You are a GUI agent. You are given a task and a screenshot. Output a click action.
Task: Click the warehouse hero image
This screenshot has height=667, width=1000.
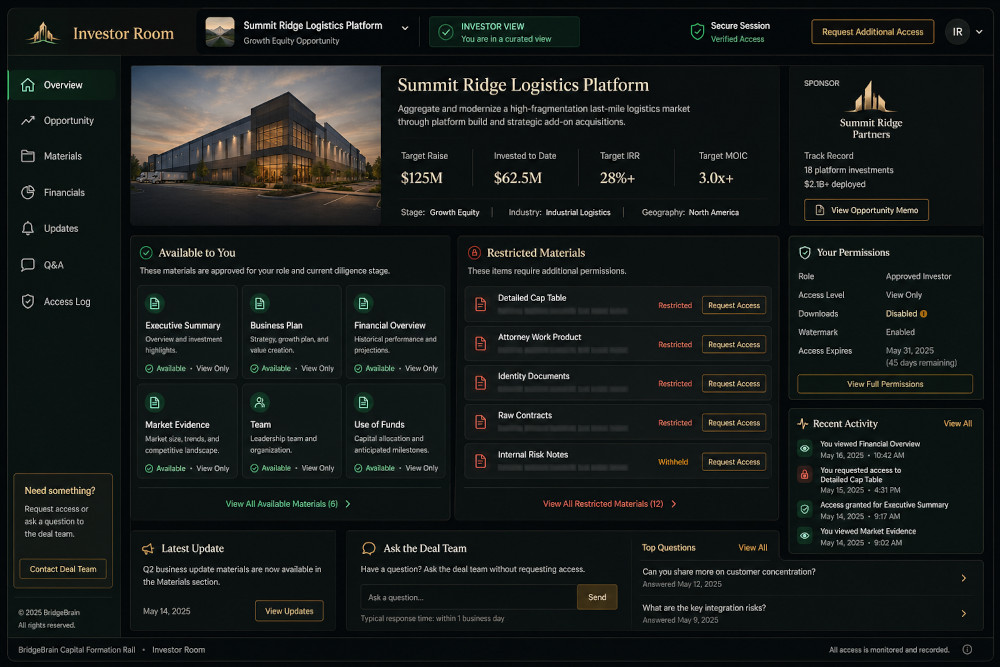click(x=256, y=145)
